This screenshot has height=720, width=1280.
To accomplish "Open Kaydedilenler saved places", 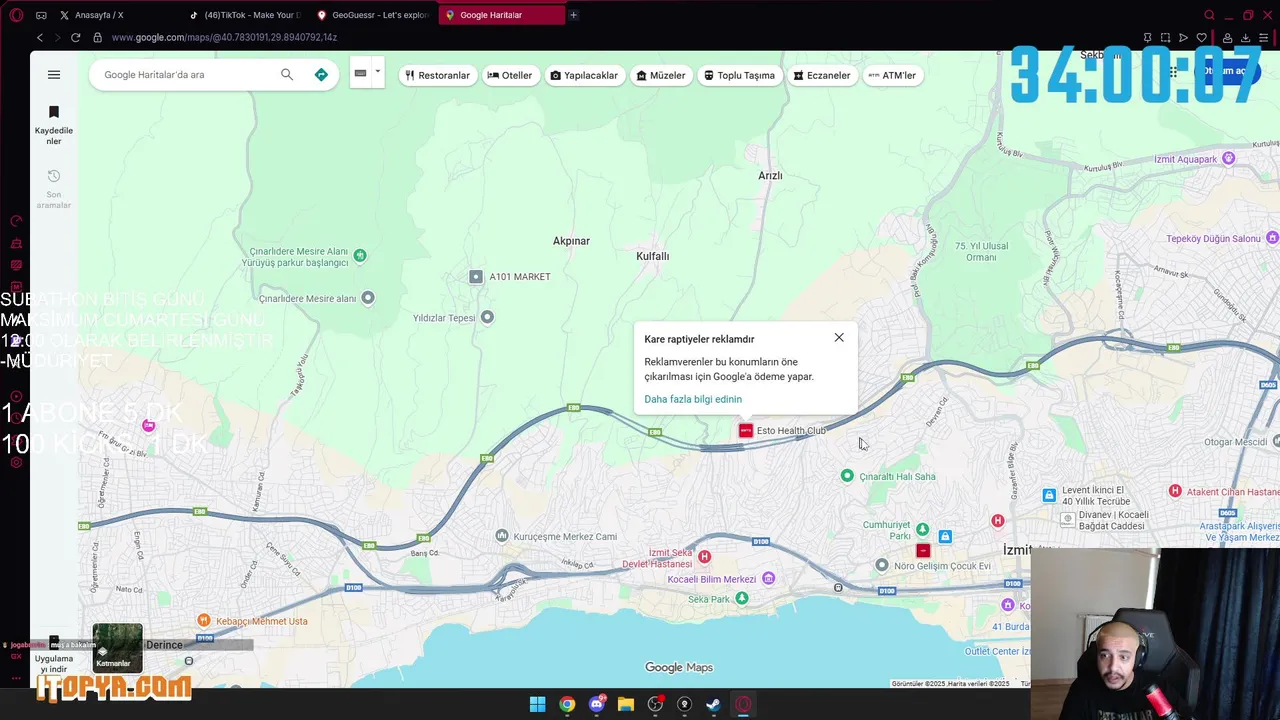I will pyautogui.click(x=54, y=124).
